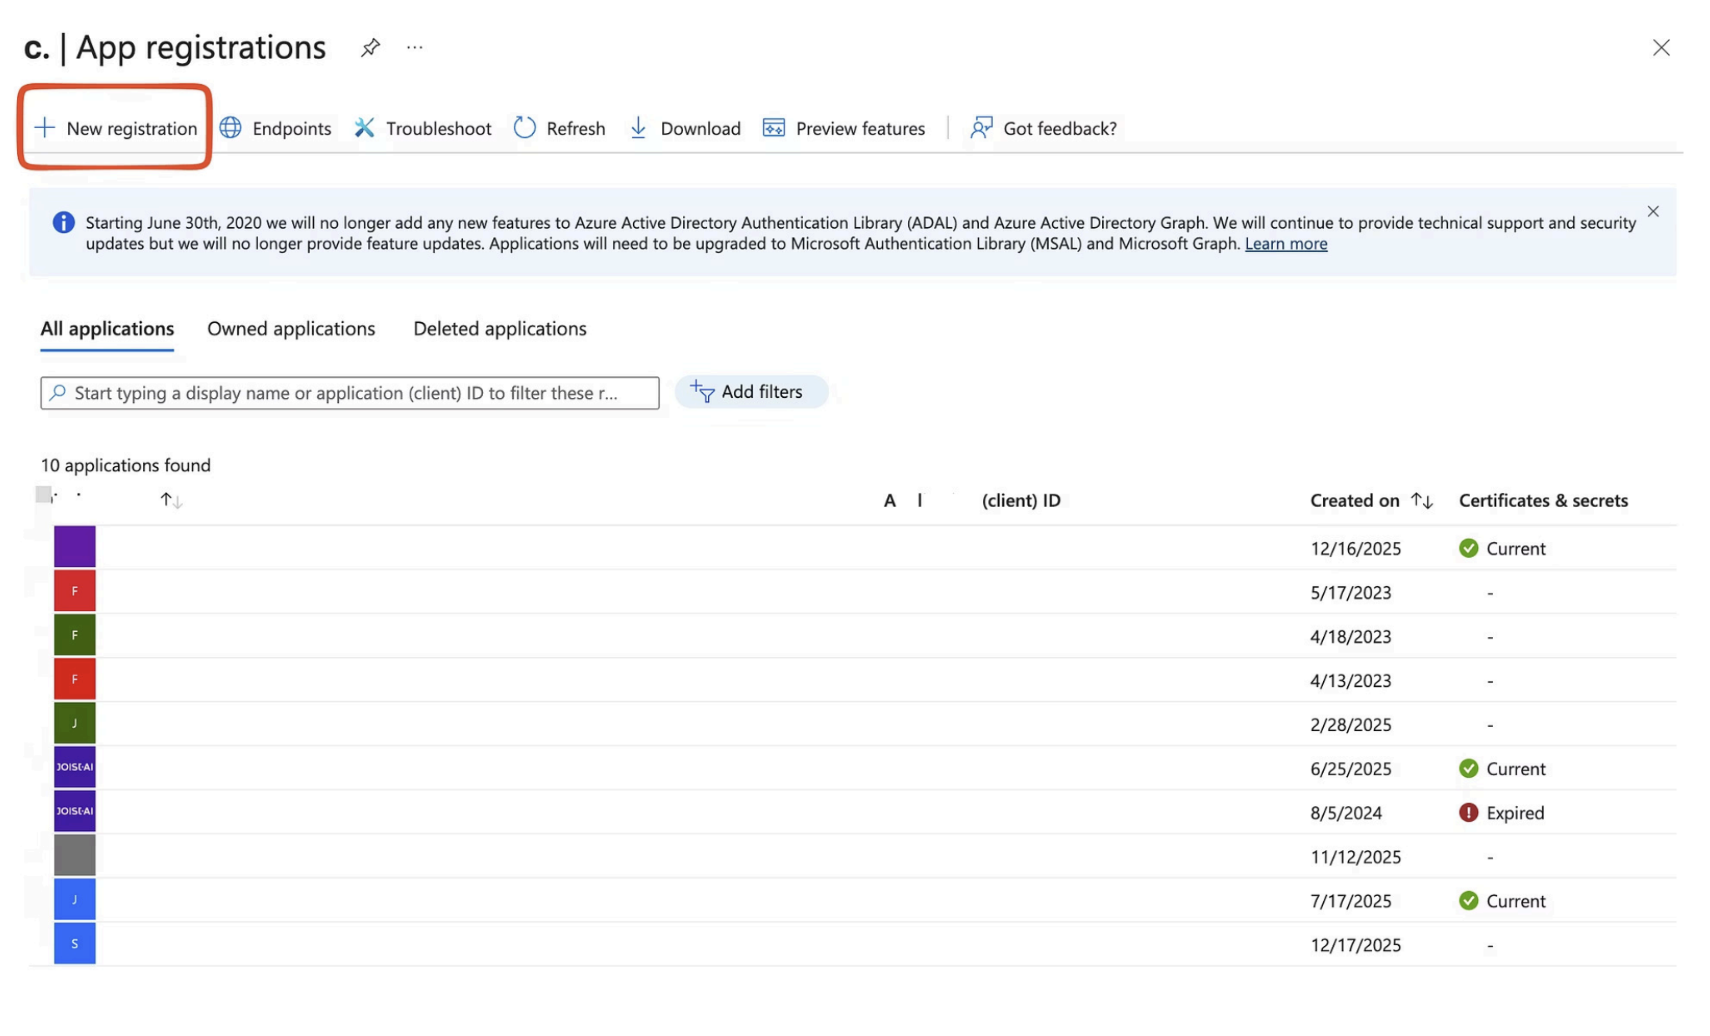
Task: Select the 12/16/2025 created date
Action: (1356, 548)
